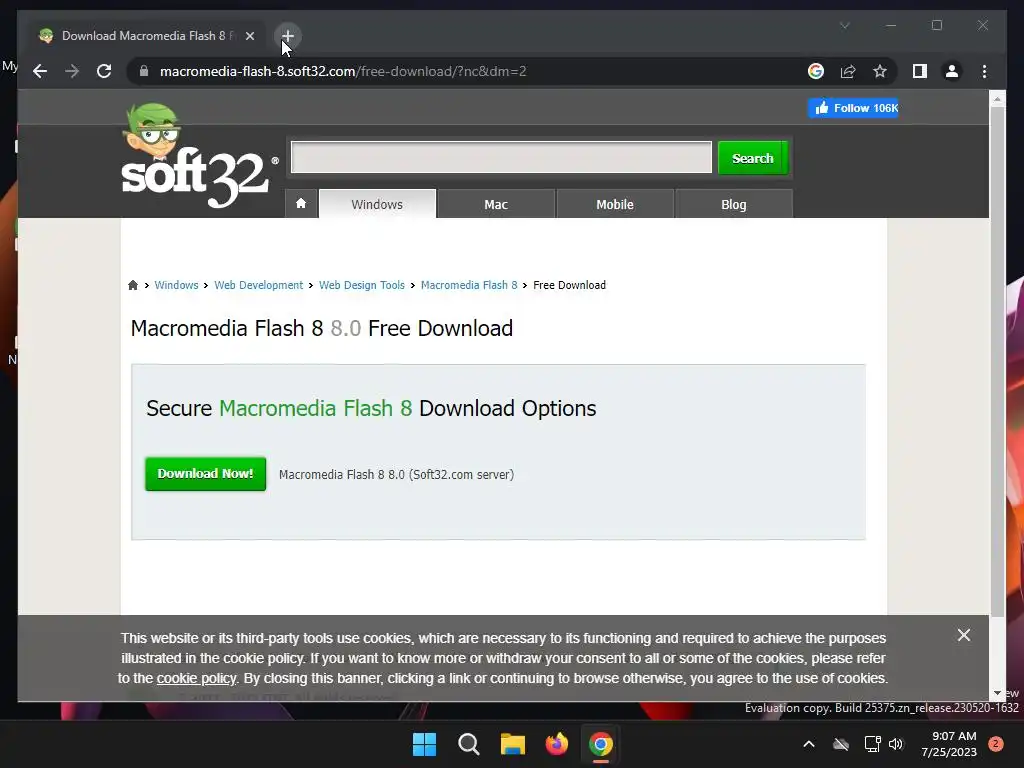
Task: Open the Blog tab
Action: [x=733, y=204]
